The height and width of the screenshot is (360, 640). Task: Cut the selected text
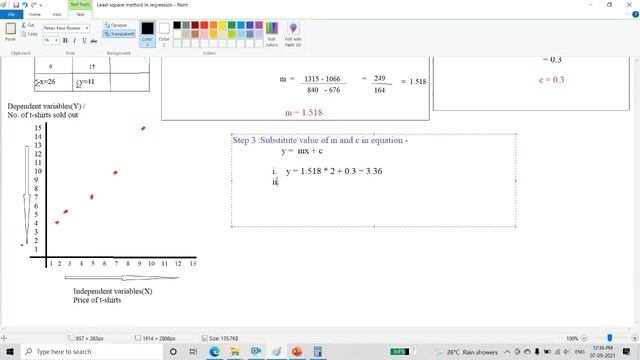pyautogui.click(x=28, y=25)
